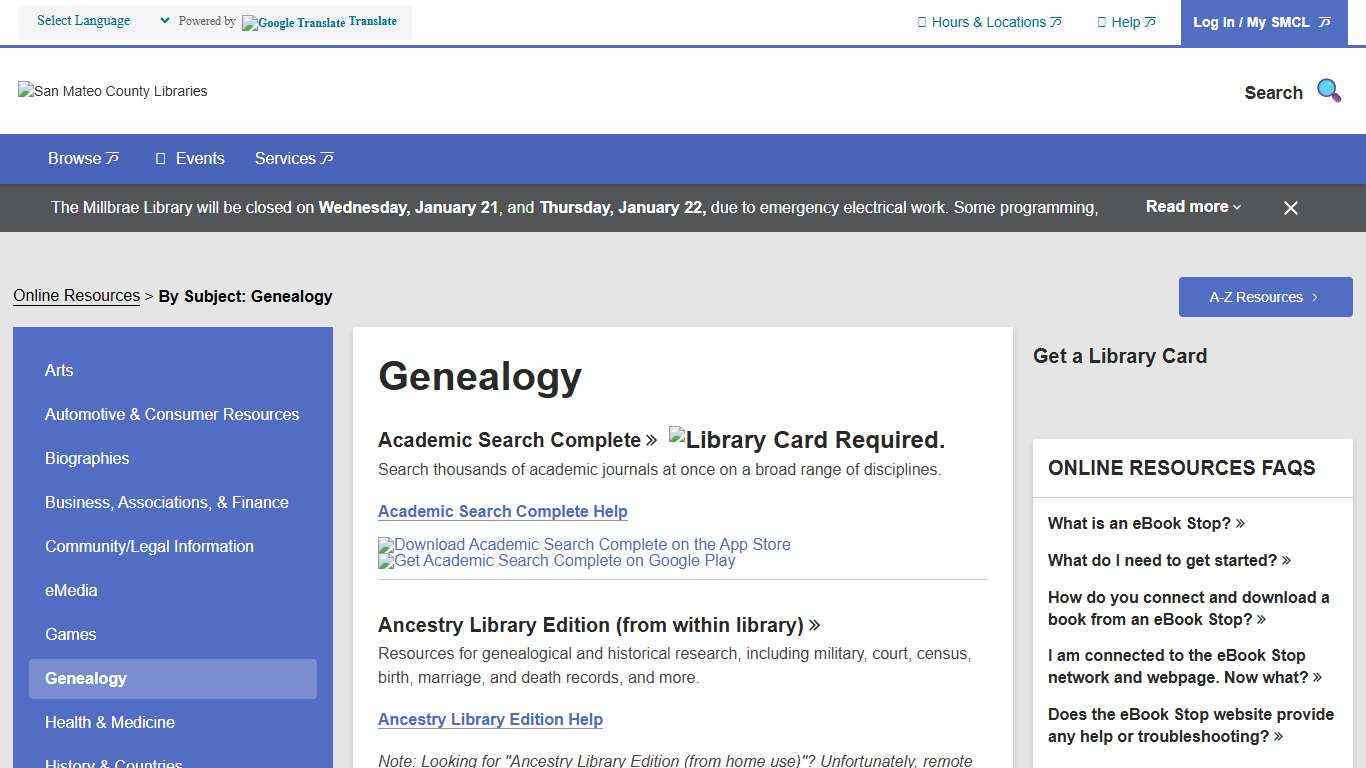1366x768 pixels.
Task: Click the arrow icon on Log In / My SMCL
Action: [1324, 21]
